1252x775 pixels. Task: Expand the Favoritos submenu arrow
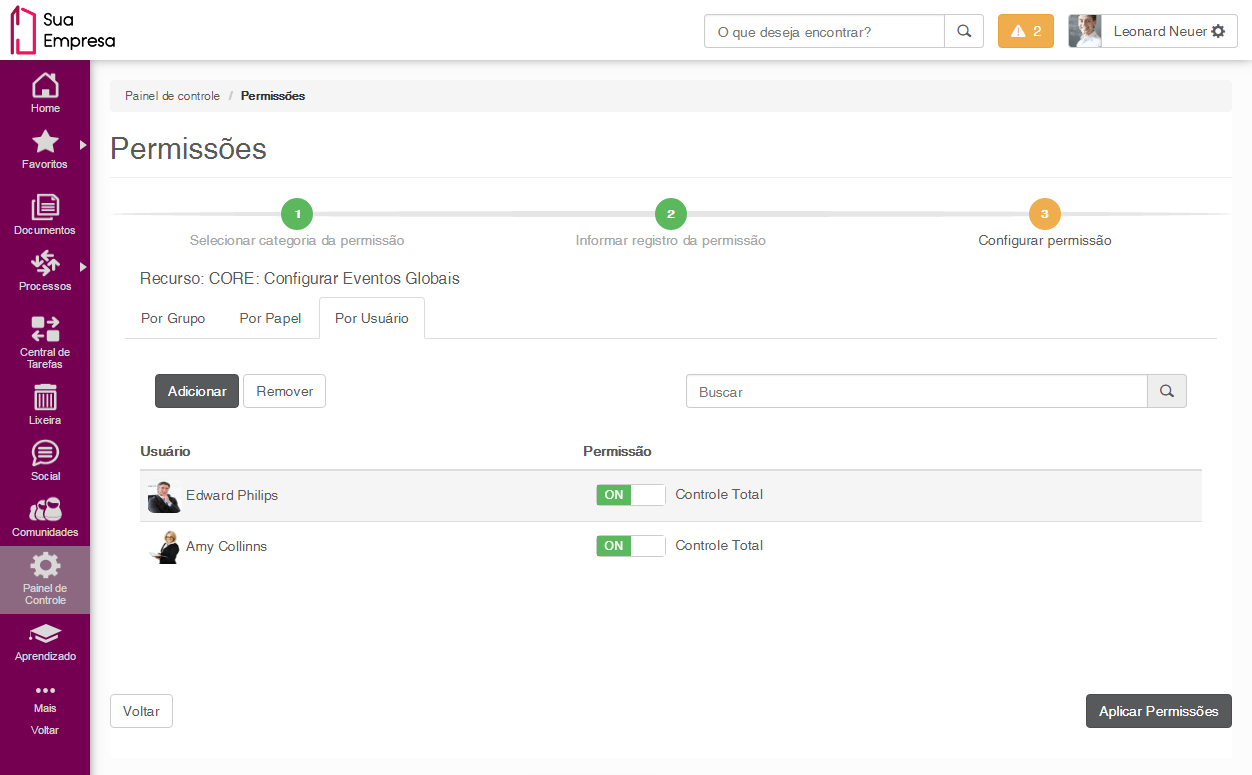tap(83, 144)
